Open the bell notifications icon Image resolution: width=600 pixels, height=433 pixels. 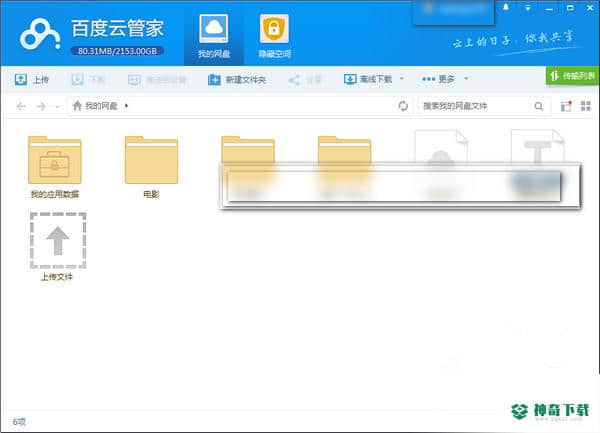506,7
